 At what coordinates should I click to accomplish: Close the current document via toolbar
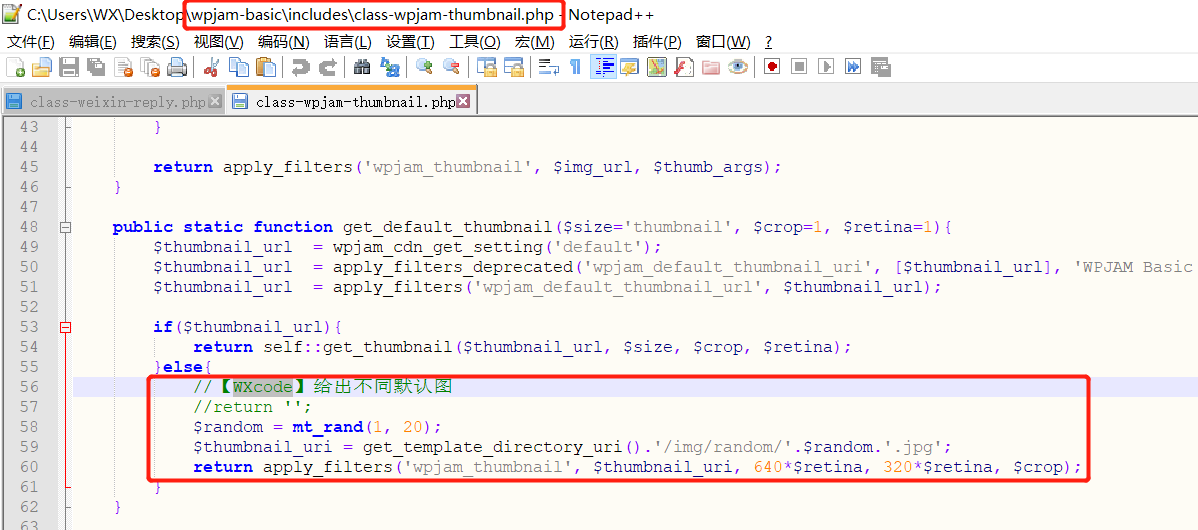click(124, 67)
